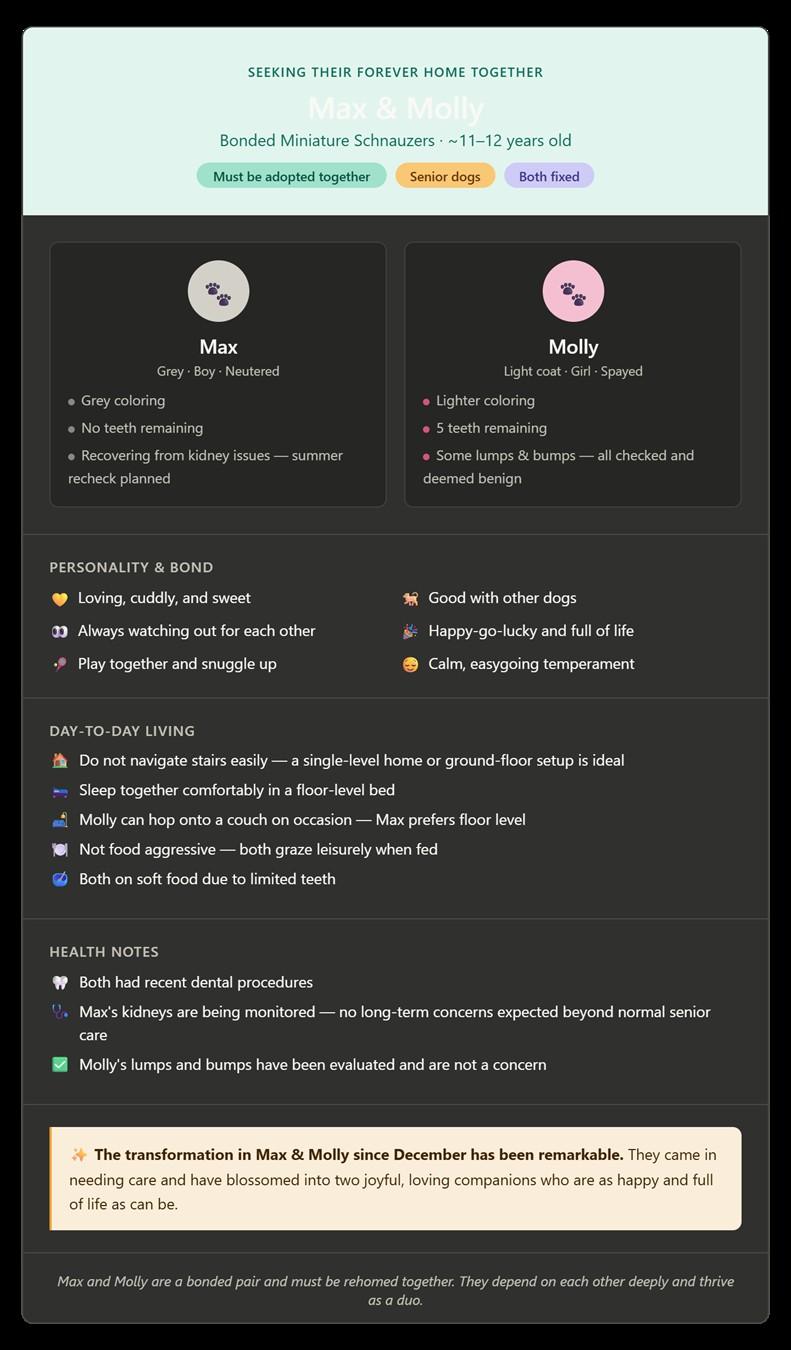This screenshot has height=1350, width=791.
Task: Click Molly's pink paw print avatar
Action: click(573, 291)
